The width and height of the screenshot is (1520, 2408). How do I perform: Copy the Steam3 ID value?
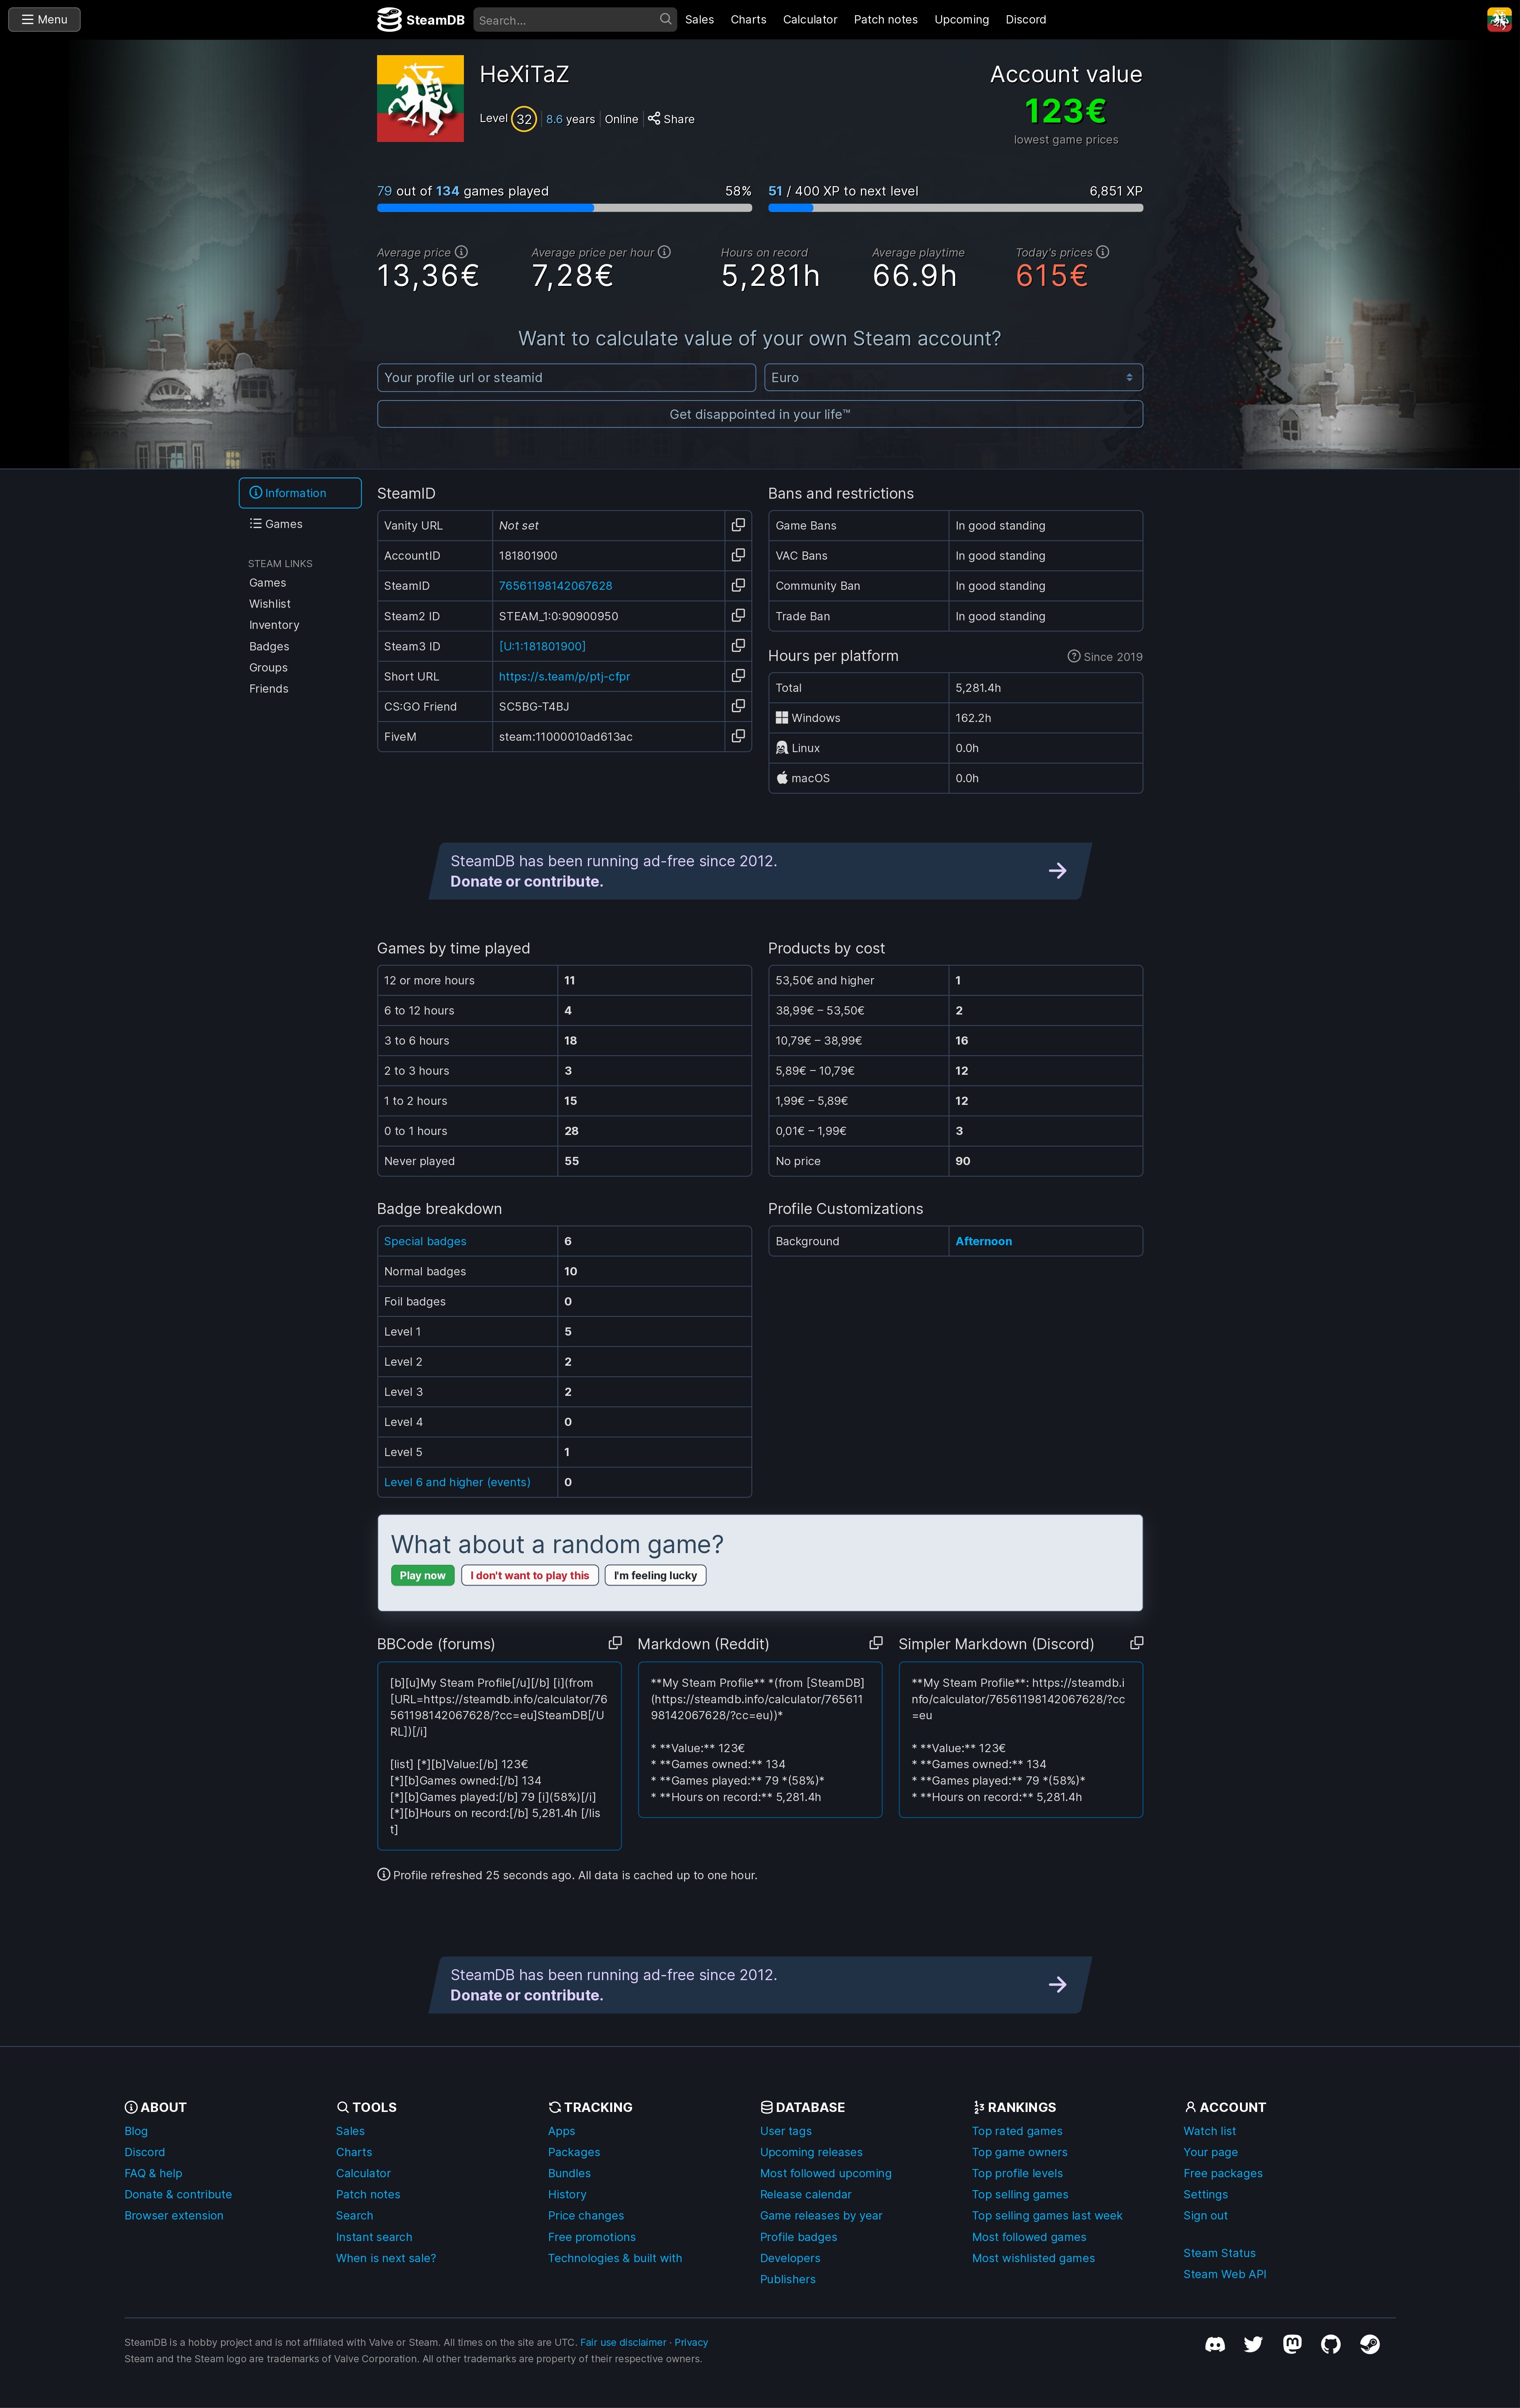(x=738, y=646)
